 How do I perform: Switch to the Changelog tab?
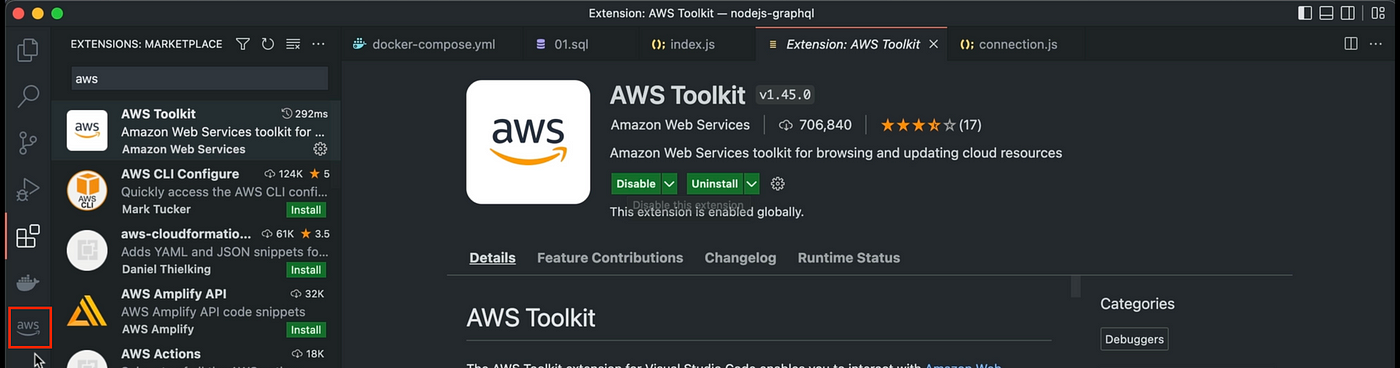point(740,258)
